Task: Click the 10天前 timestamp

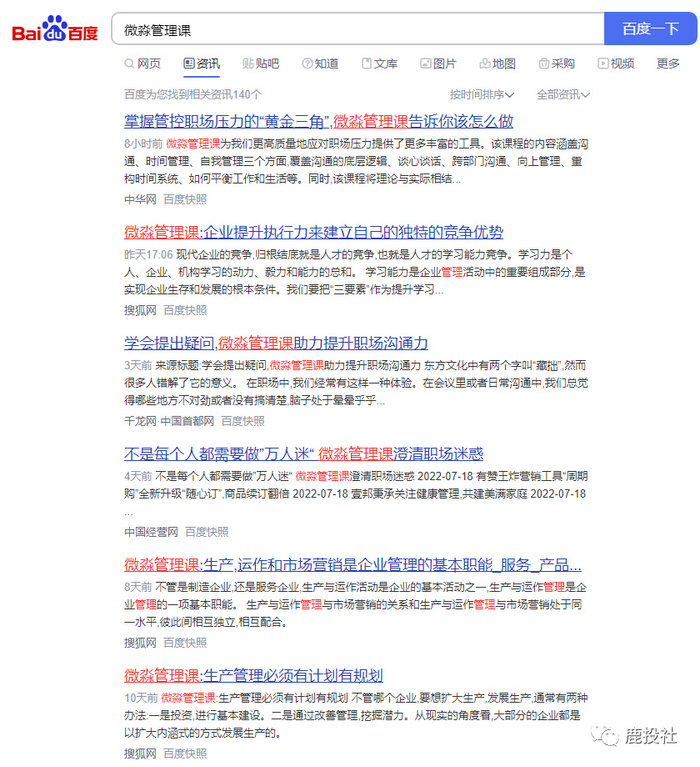Action: (141, 699)
